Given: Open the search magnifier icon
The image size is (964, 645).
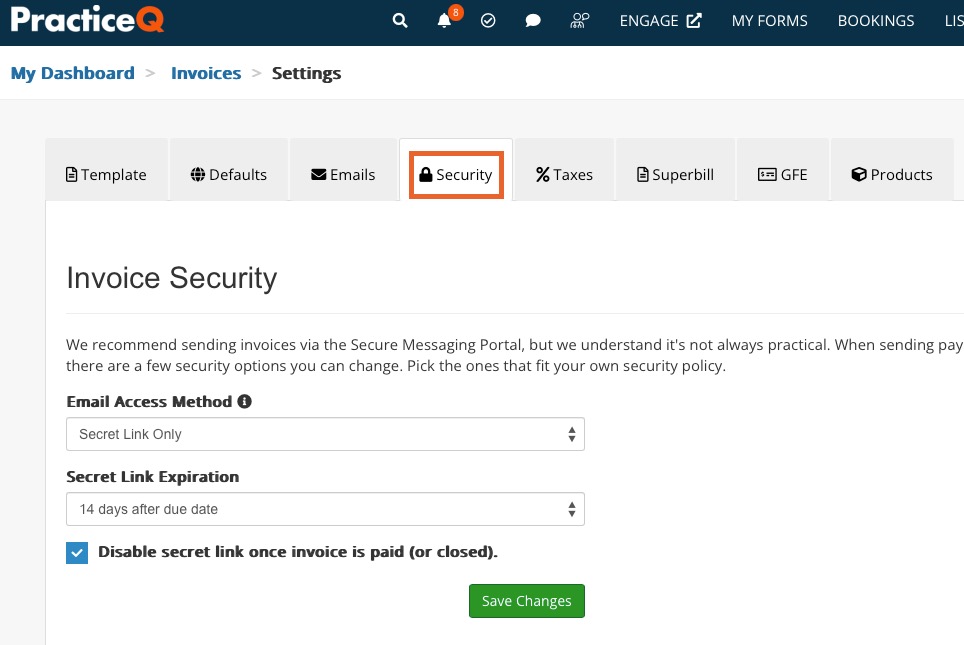Looking at the screenshot, I should pyautogui.click(x=400, y=21).
